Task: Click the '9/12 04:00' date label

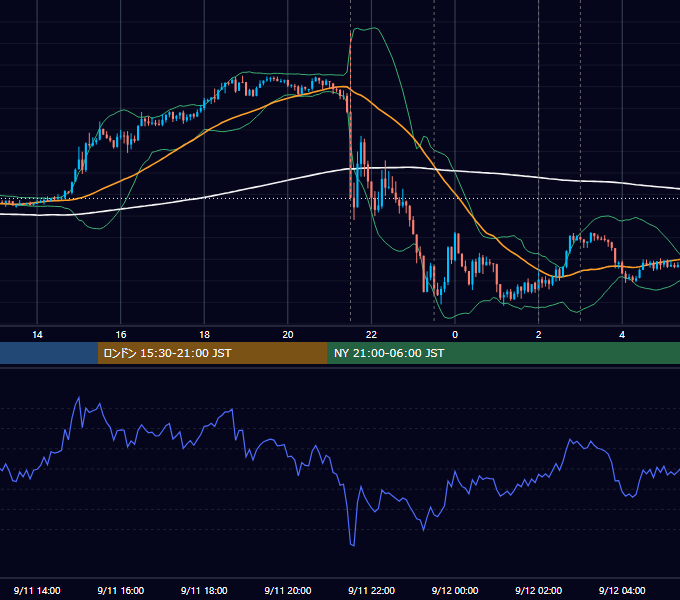Action: pos(622,590)
